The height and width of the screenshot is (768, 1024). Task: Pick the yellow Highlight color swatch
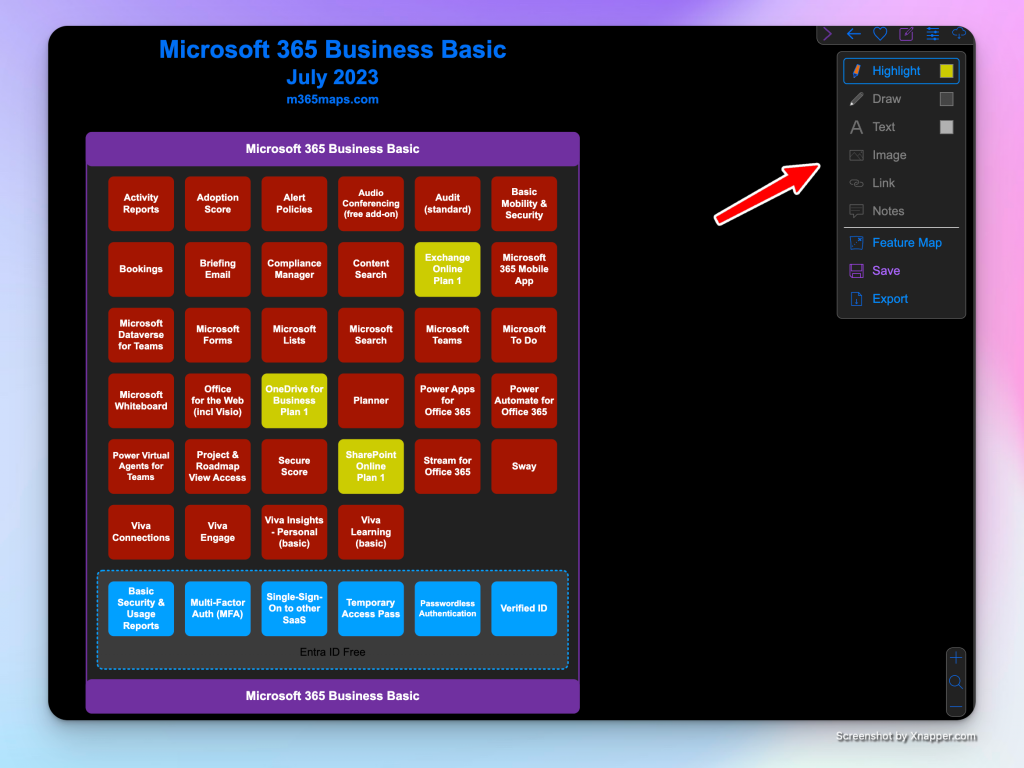coord(946,71)
